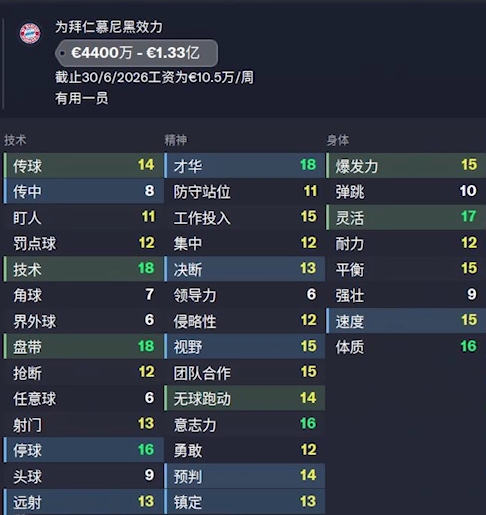Select the 传中 attribute row
The image size is (486, 515).
83,191
